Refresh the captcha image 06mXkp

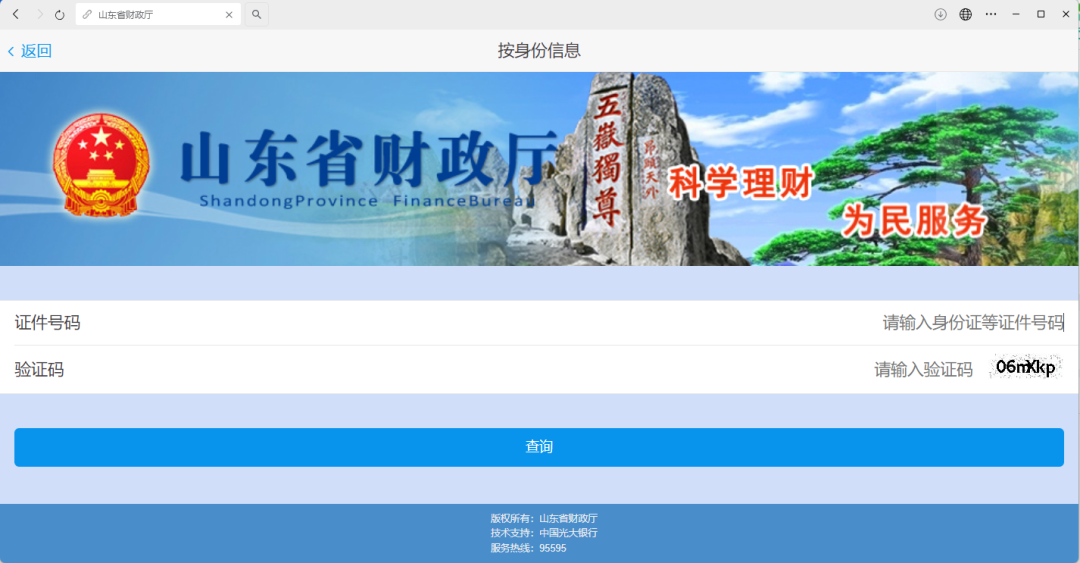[x=1025, y=368]
